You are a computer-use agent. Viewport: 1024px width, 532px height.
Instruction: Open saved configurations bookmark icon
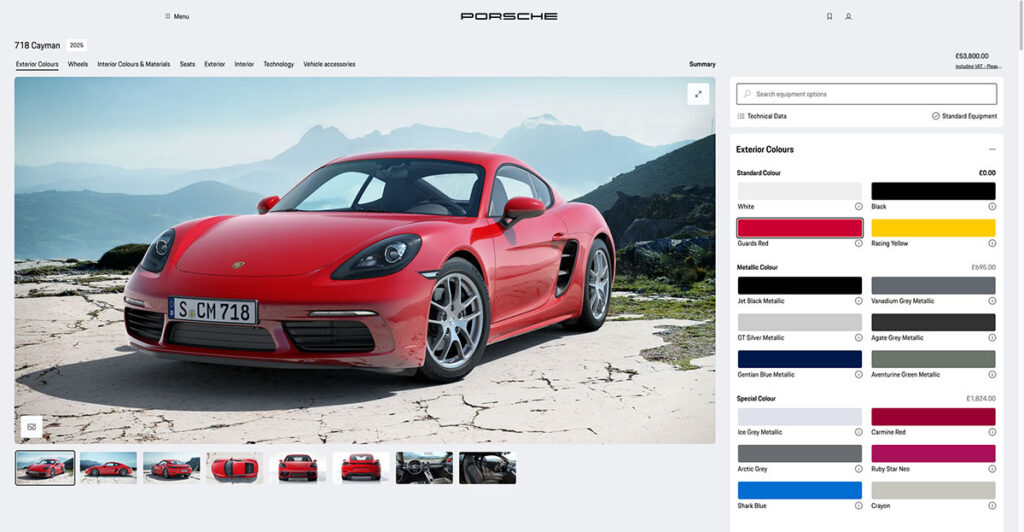click(829, 16)
